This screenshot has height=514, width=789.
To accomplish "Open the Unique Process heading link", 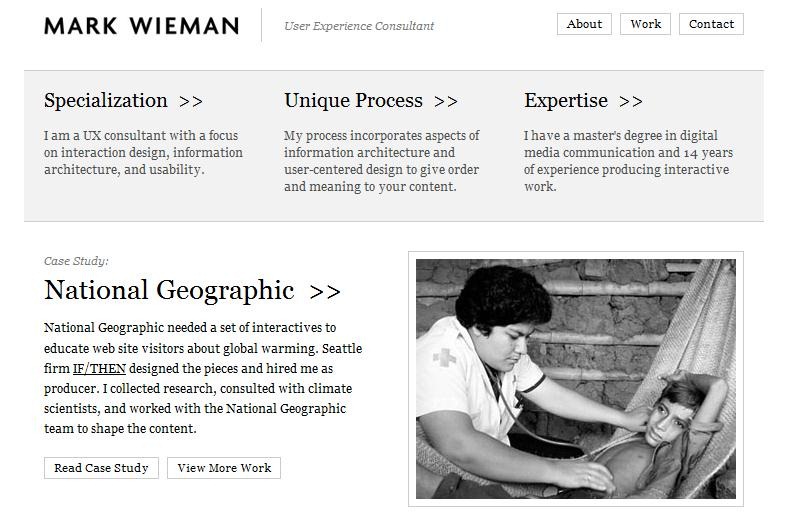I will click(x=353, y=100).
